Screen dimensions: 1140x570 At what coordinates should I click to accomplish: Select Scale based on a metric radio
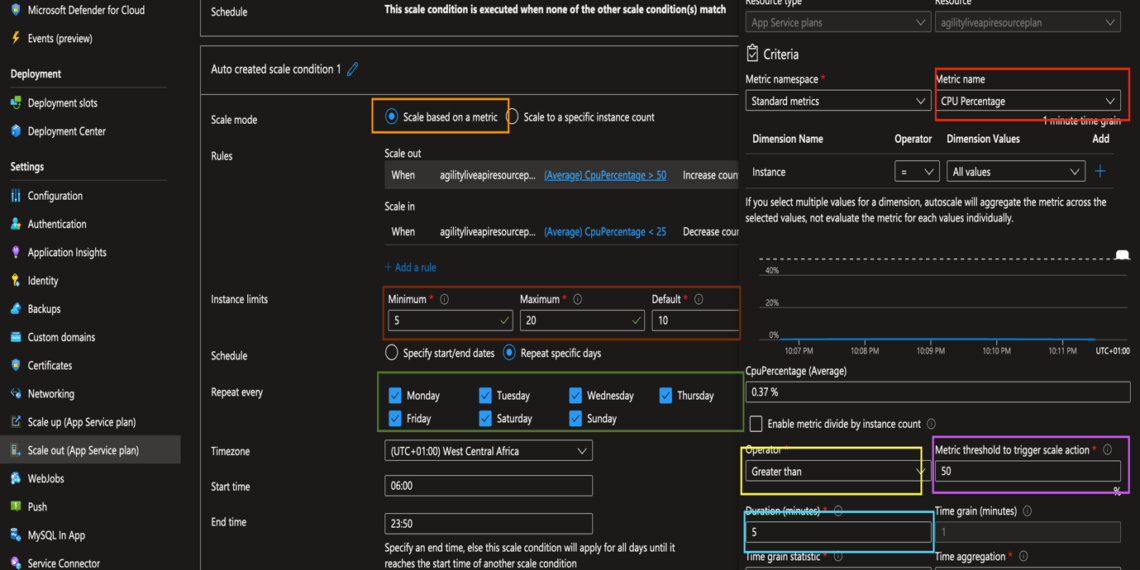pos(392,116)
